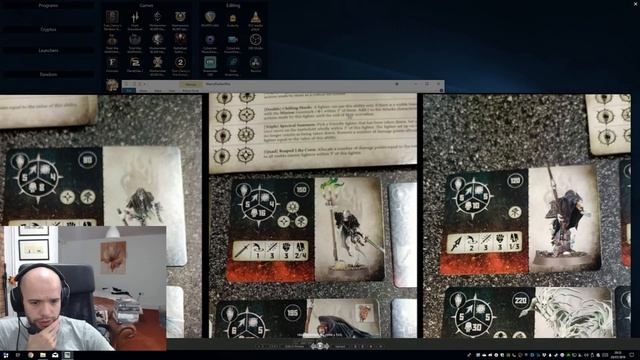Click the Graphics fence title on desktop

tap(48, 29)
